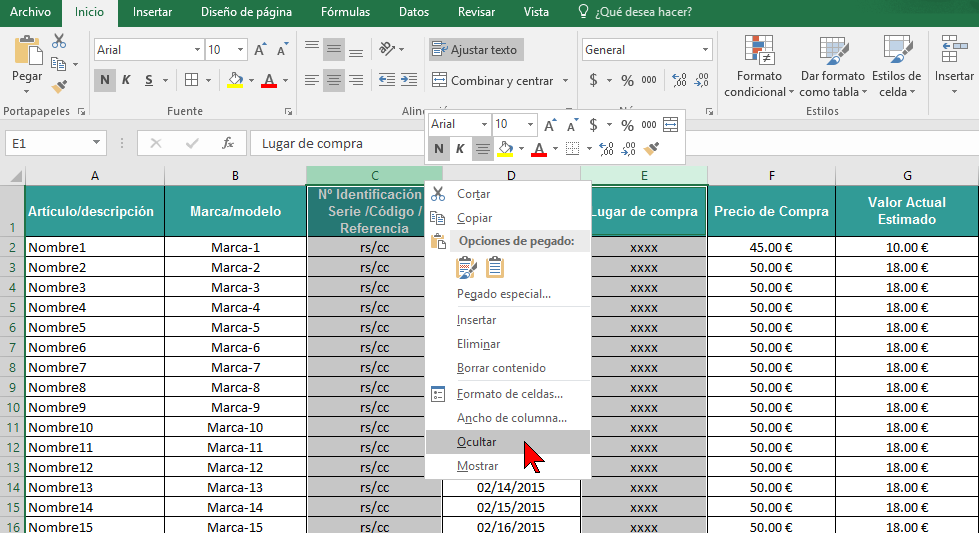Click the ¿Qué desea hacer? search box

point(635,12)
